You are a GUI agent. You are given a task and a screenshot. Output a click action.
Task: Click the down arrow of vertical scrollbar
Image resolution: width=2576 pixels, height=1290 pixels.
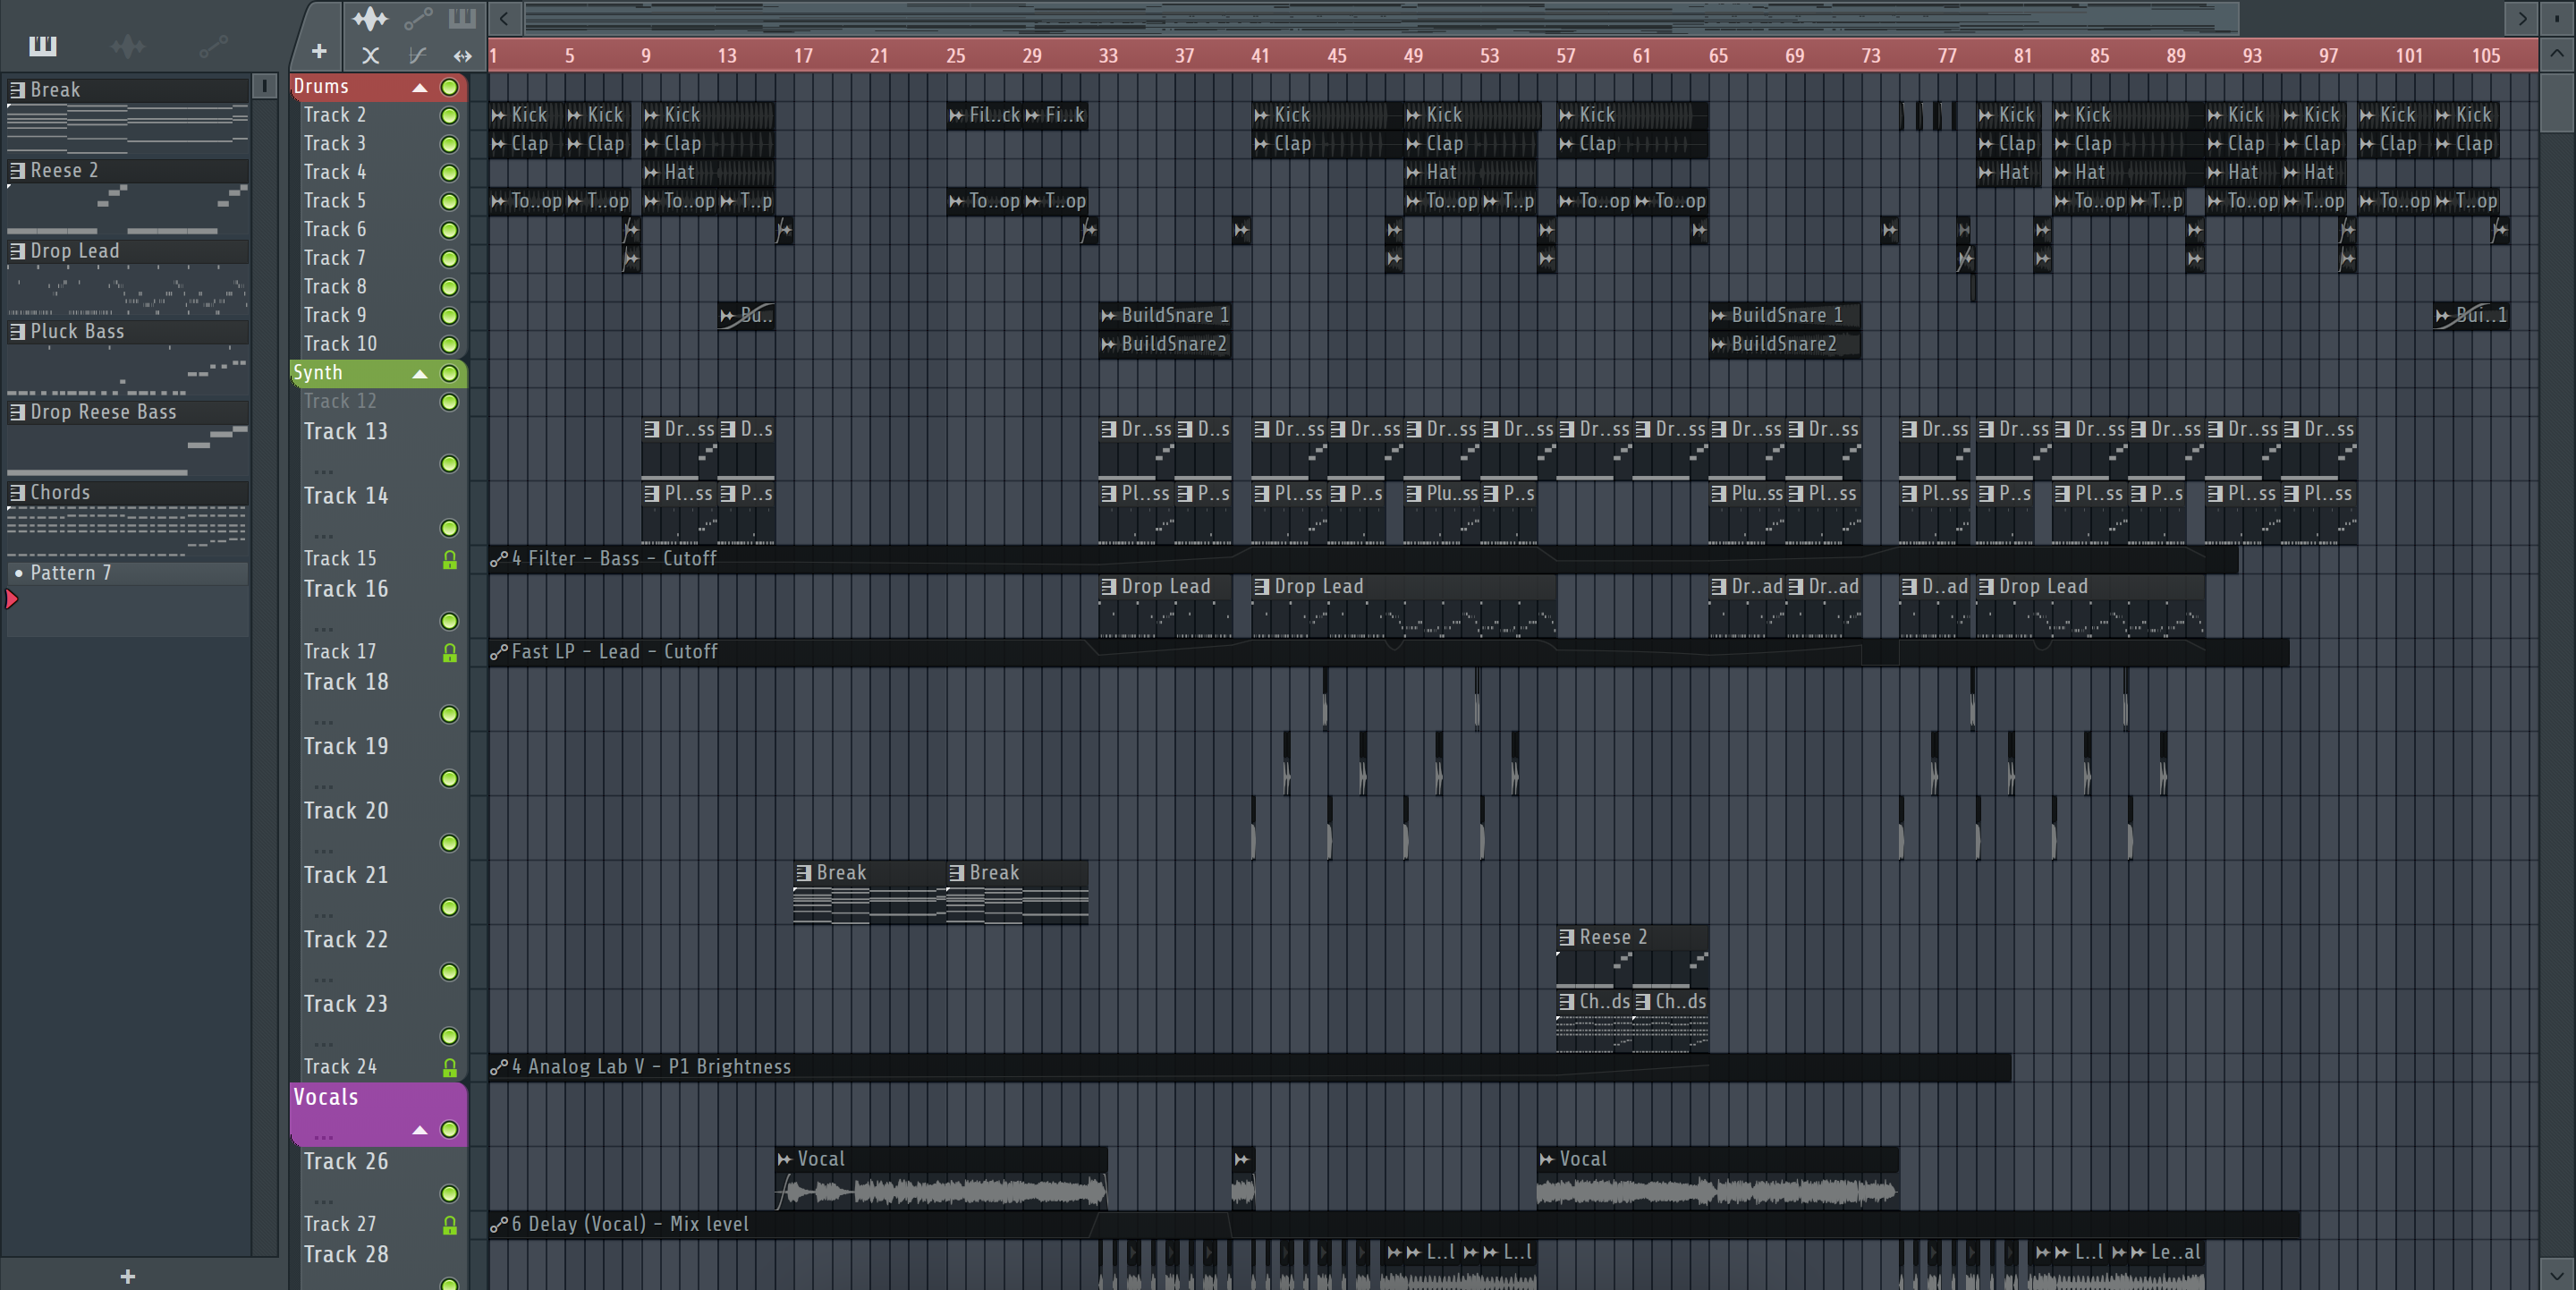coord(2557,1274)
